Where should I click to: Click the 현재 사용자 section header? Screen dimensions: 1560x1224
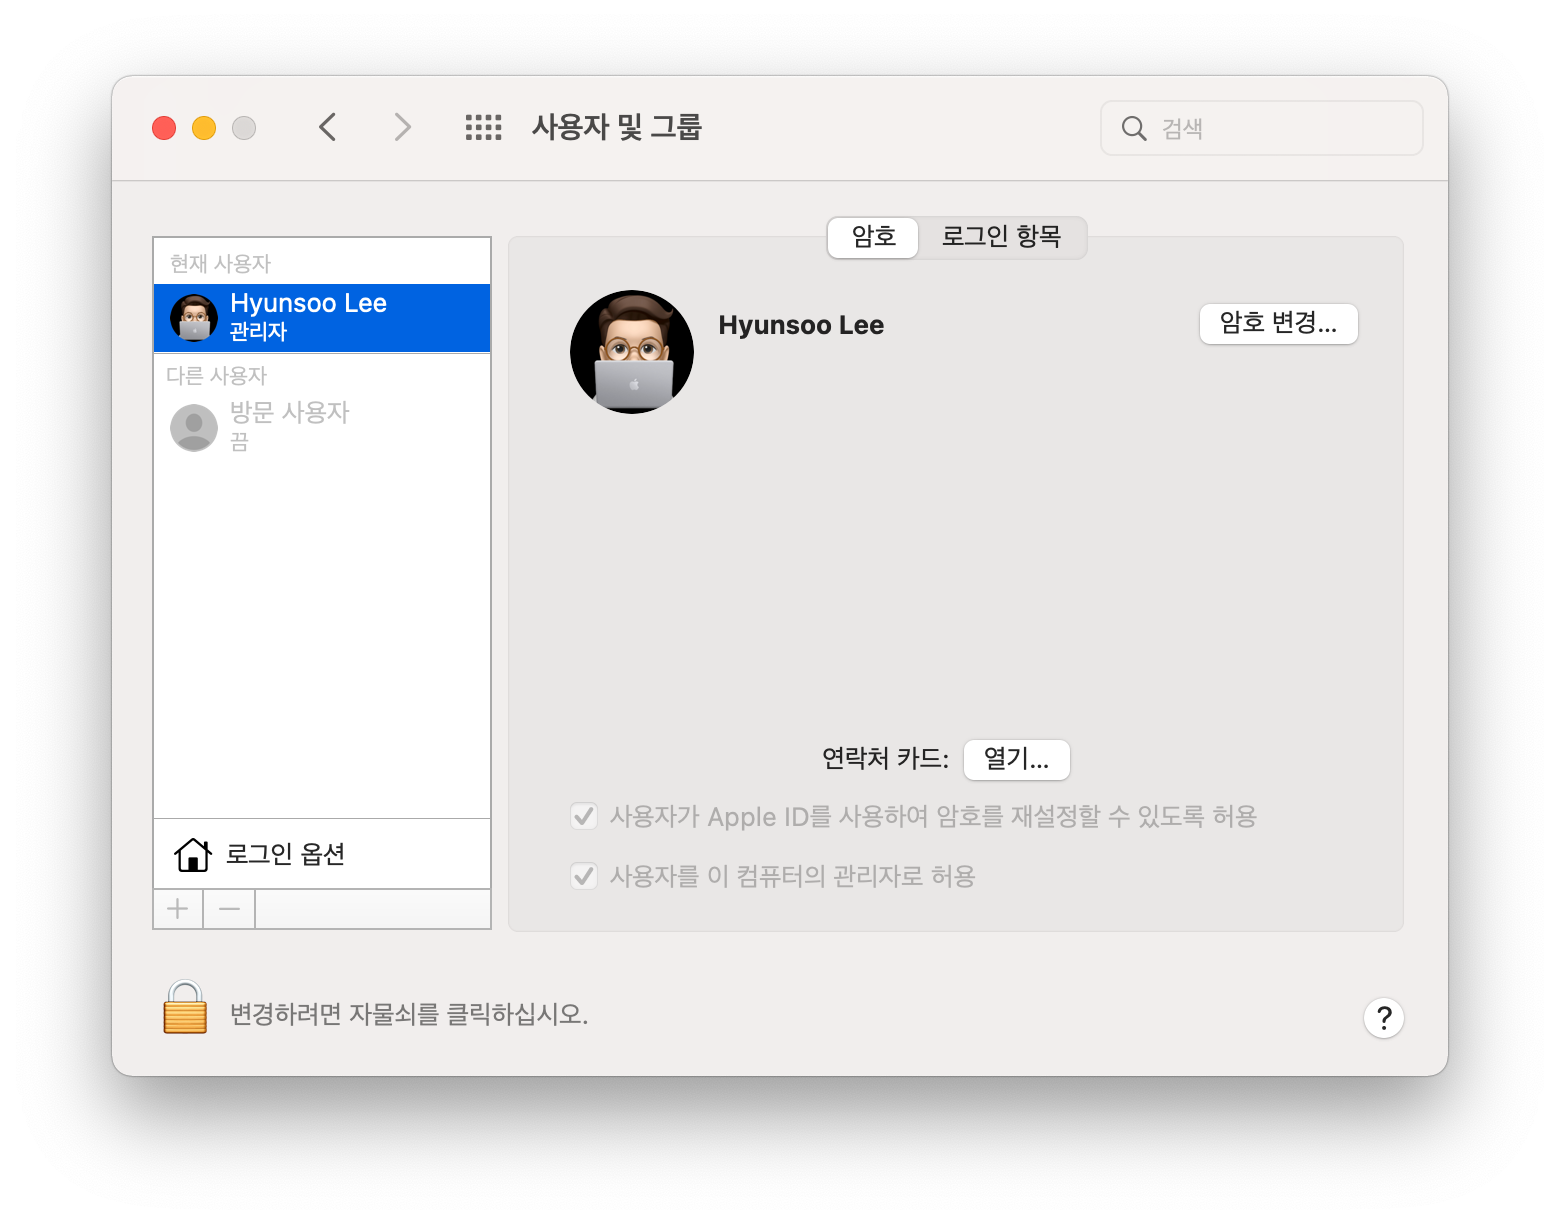[220, 264]
